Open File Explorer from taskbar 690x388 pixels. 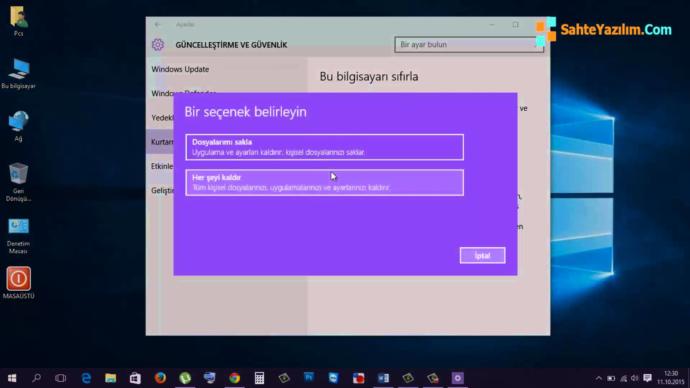pos(110,378)
